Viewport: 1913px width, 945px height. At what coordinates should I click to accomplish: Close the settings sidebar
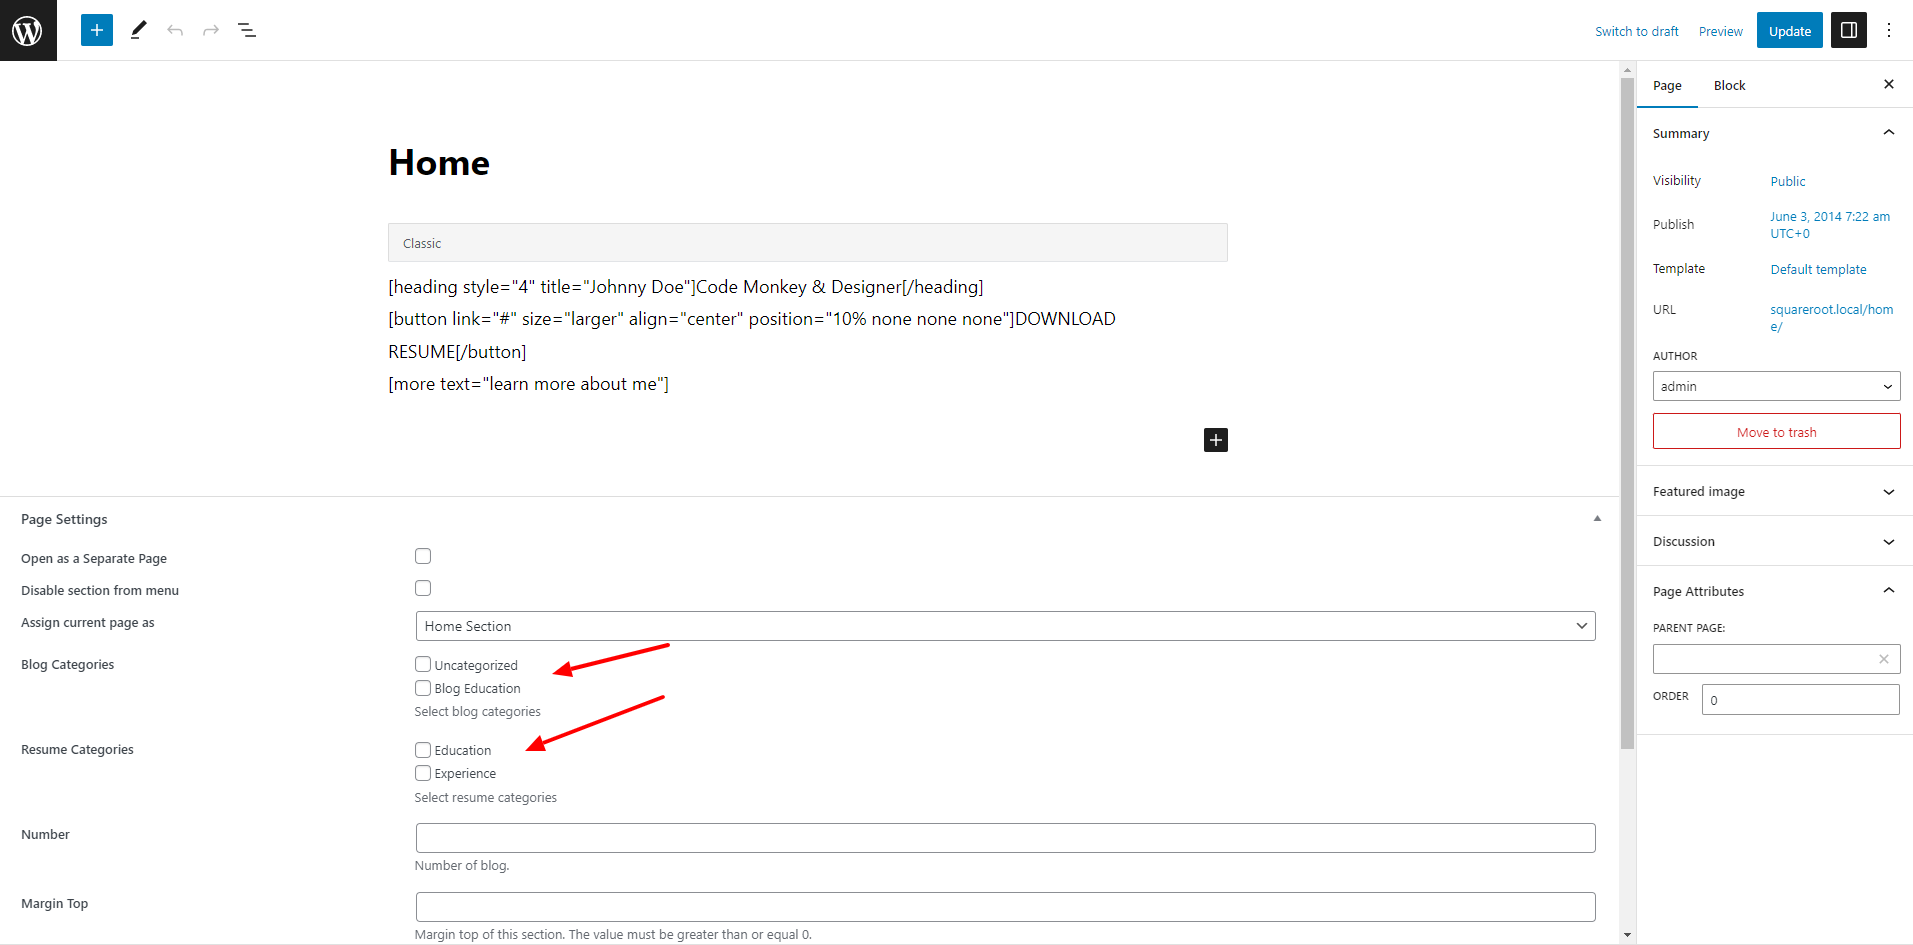[x=1889, y=84]
